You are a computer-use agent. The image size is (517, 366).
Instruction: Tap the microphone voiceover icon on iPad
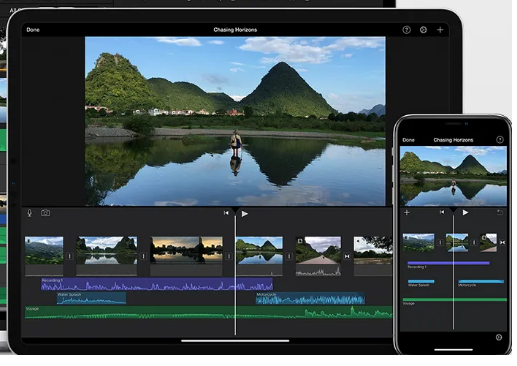tap(30, 213)
